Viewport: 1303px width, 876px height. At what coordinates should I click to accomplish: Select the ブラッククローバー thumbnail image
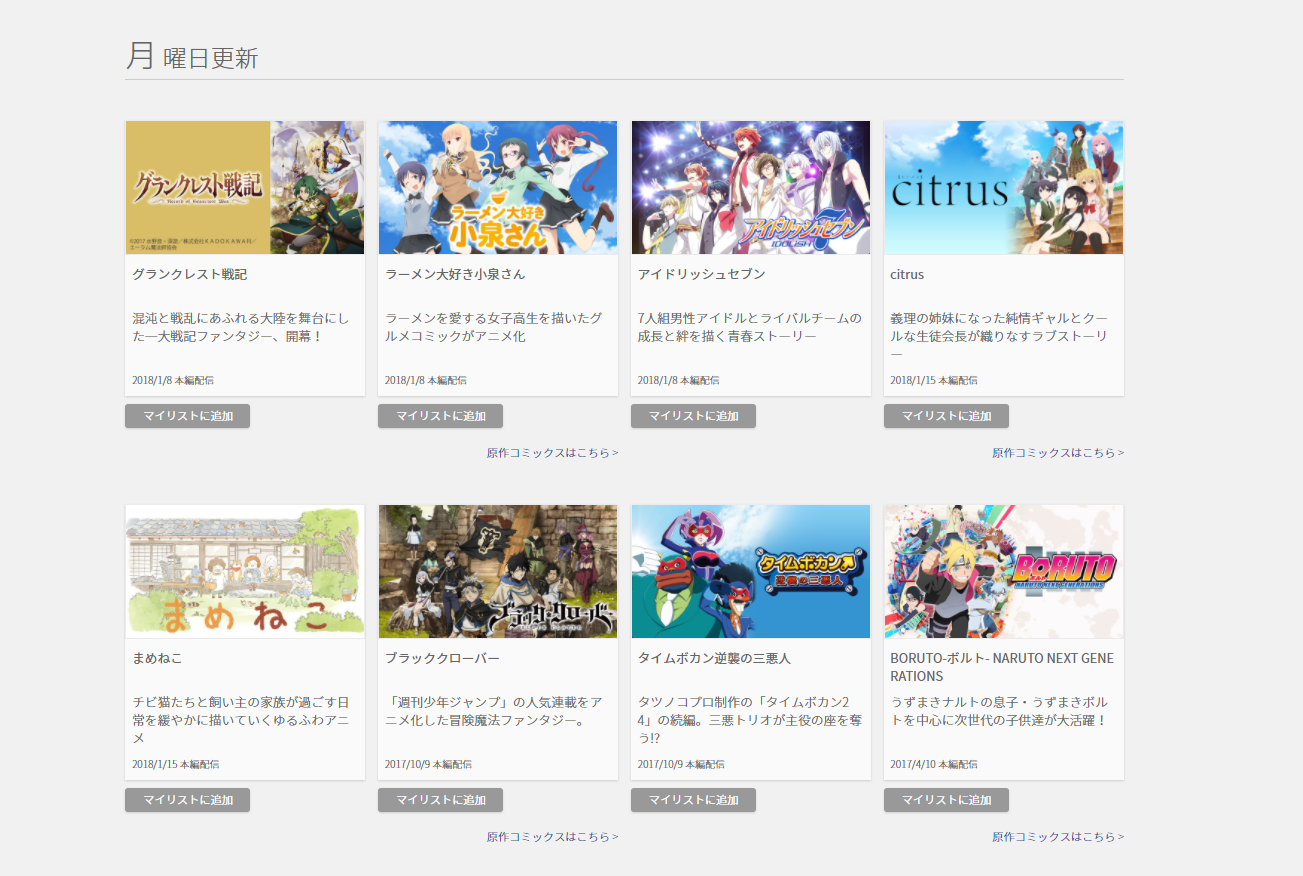(498, 572)
